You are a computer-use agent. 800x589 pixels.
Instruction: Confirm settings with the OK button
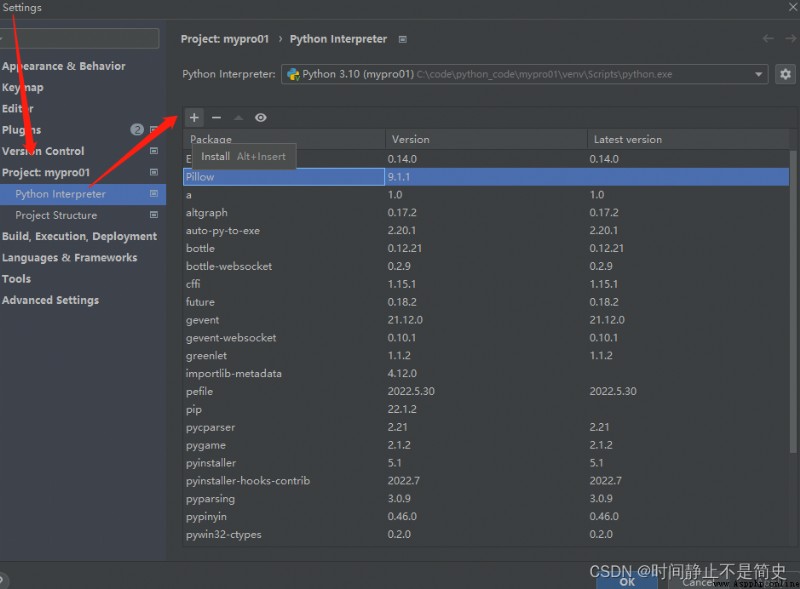pos(627,582)
